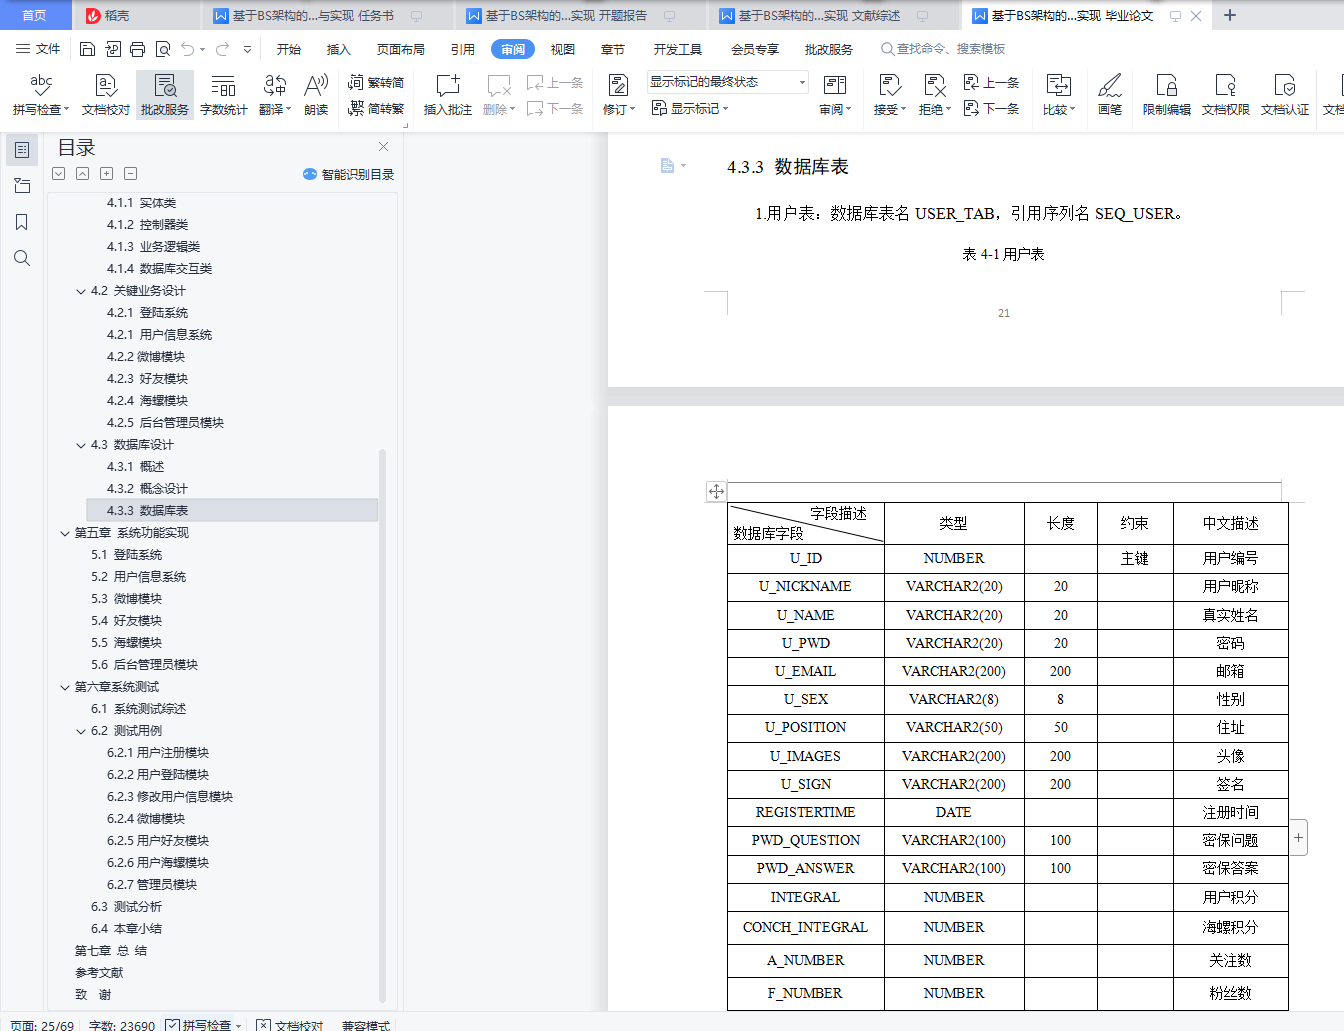Click the 查找命令、搜索模板 search box

(942, 49)
